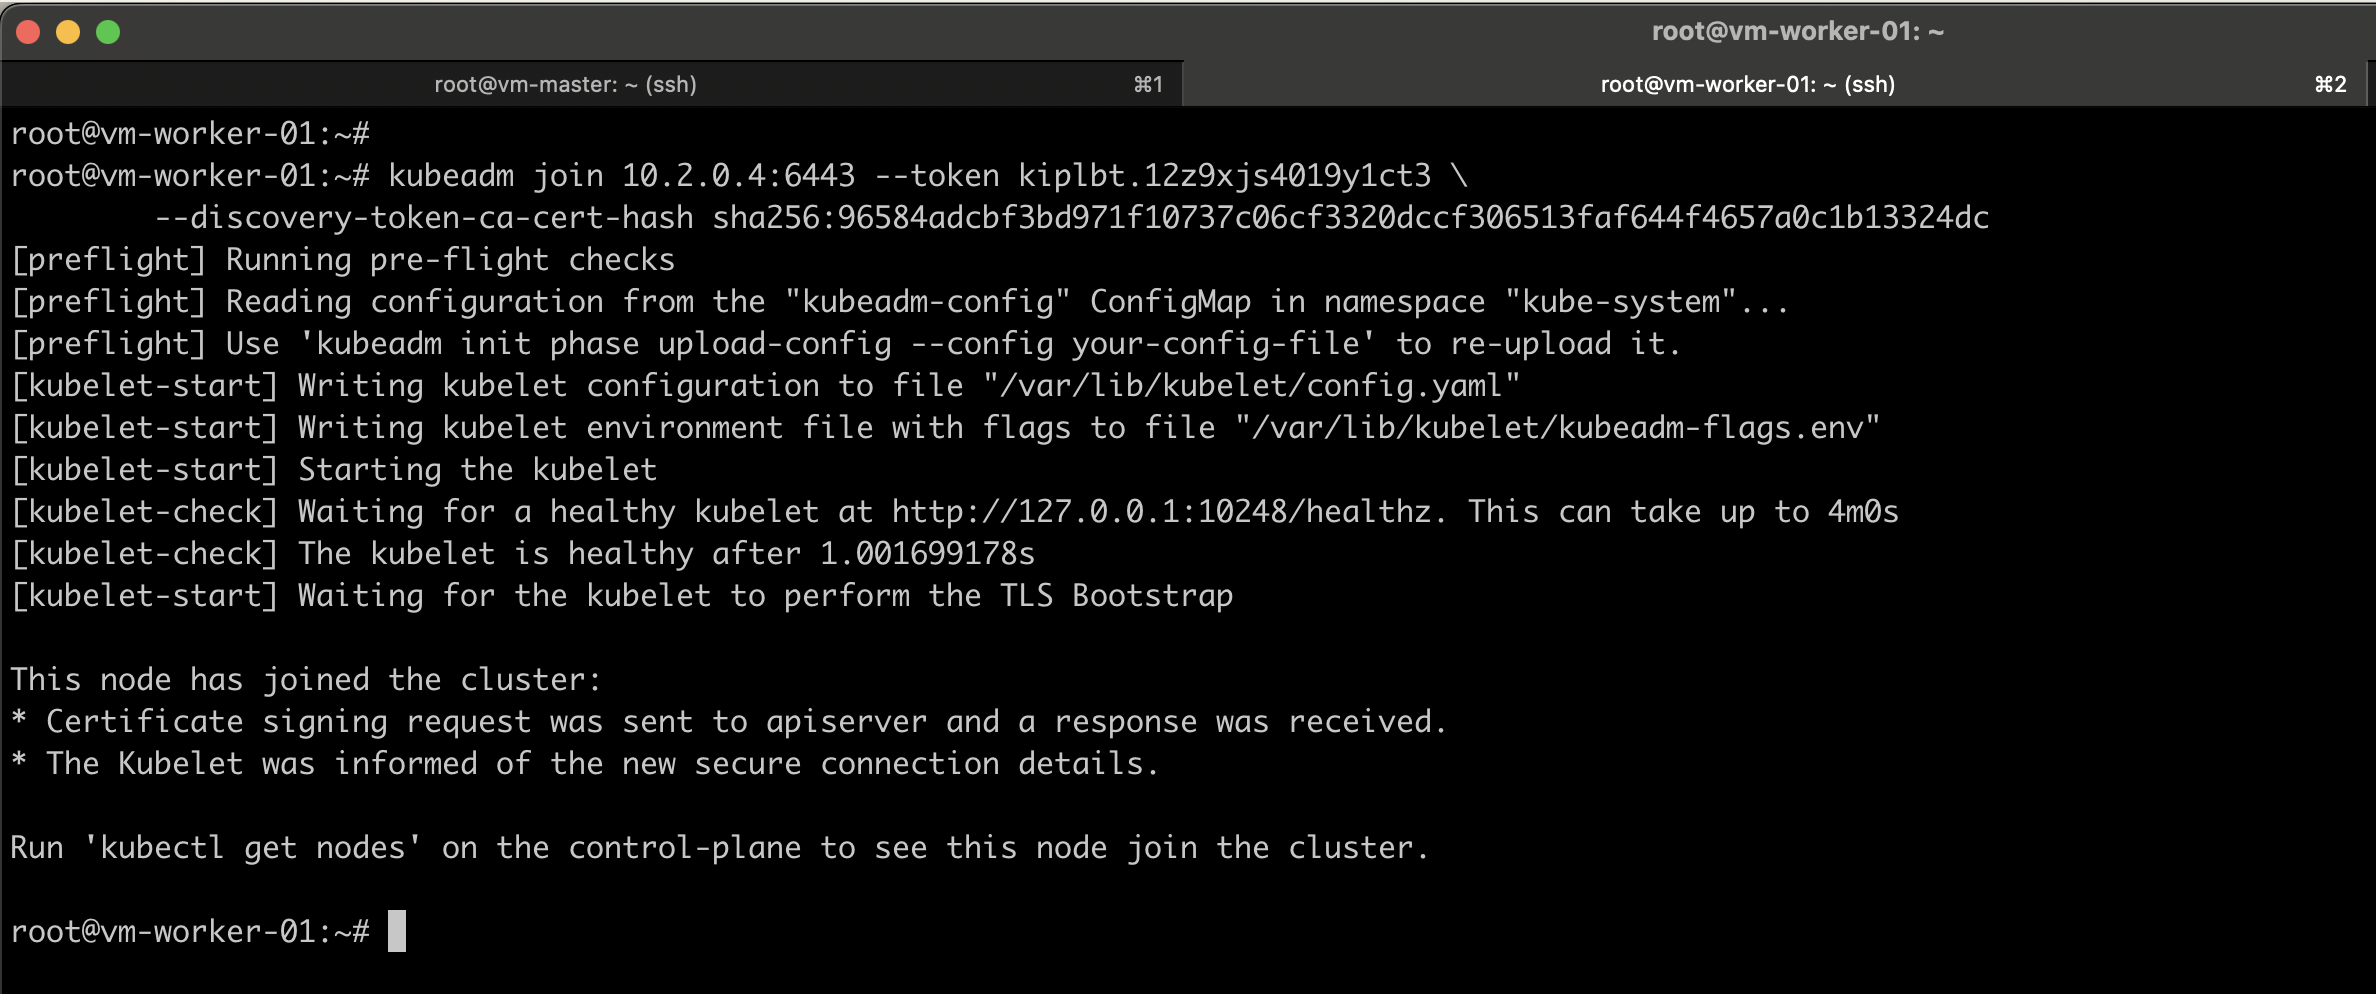
Task: Click the "TLS Bootstrap" text in output
Action: [1116, 596]
